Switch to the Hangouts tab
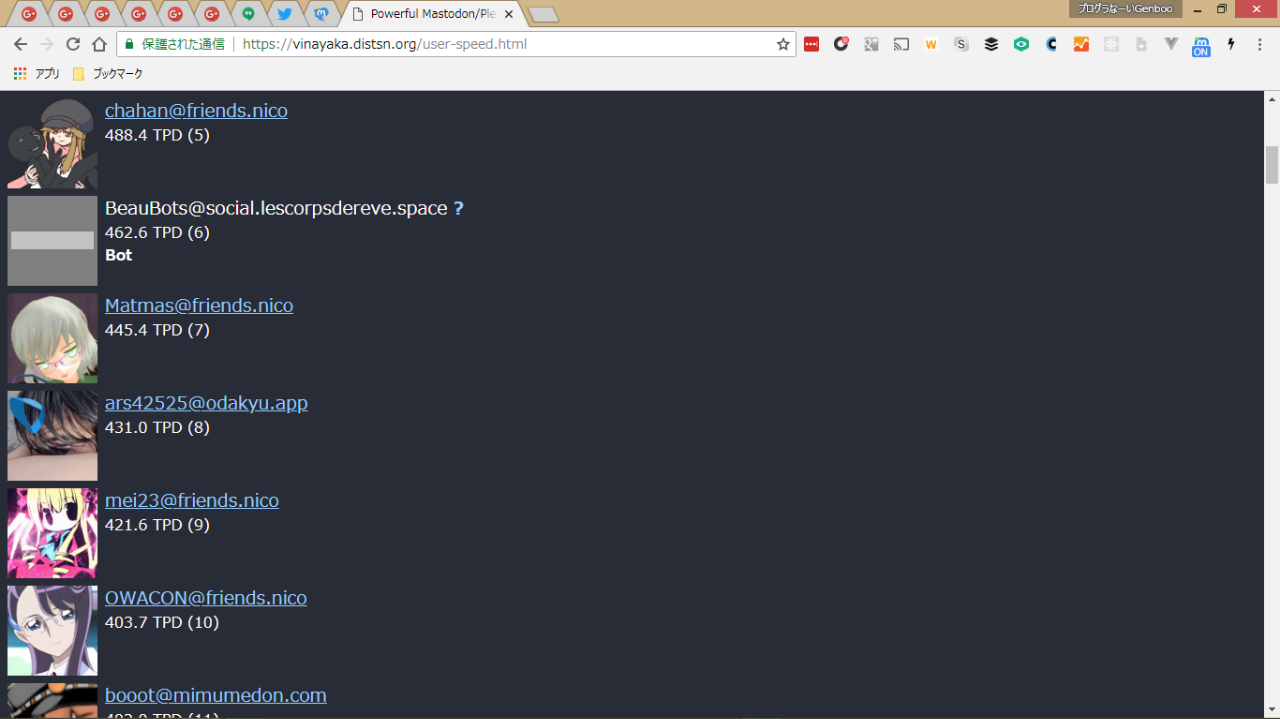This screenshot has height=719, width=1280. (x=248, y=14)
